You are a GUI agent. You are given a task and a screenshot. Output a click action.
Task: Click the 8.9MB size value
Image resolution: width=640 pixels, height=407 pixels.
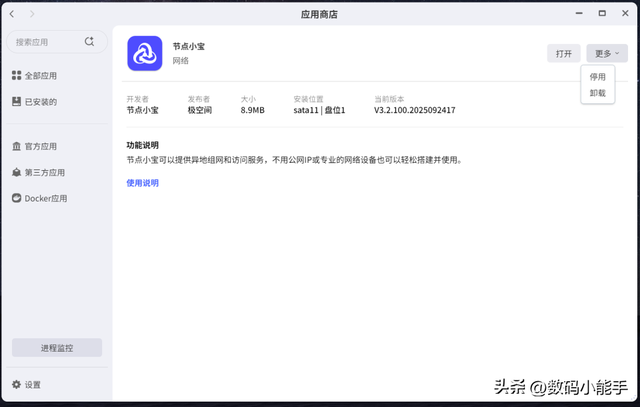pos(252,110)
